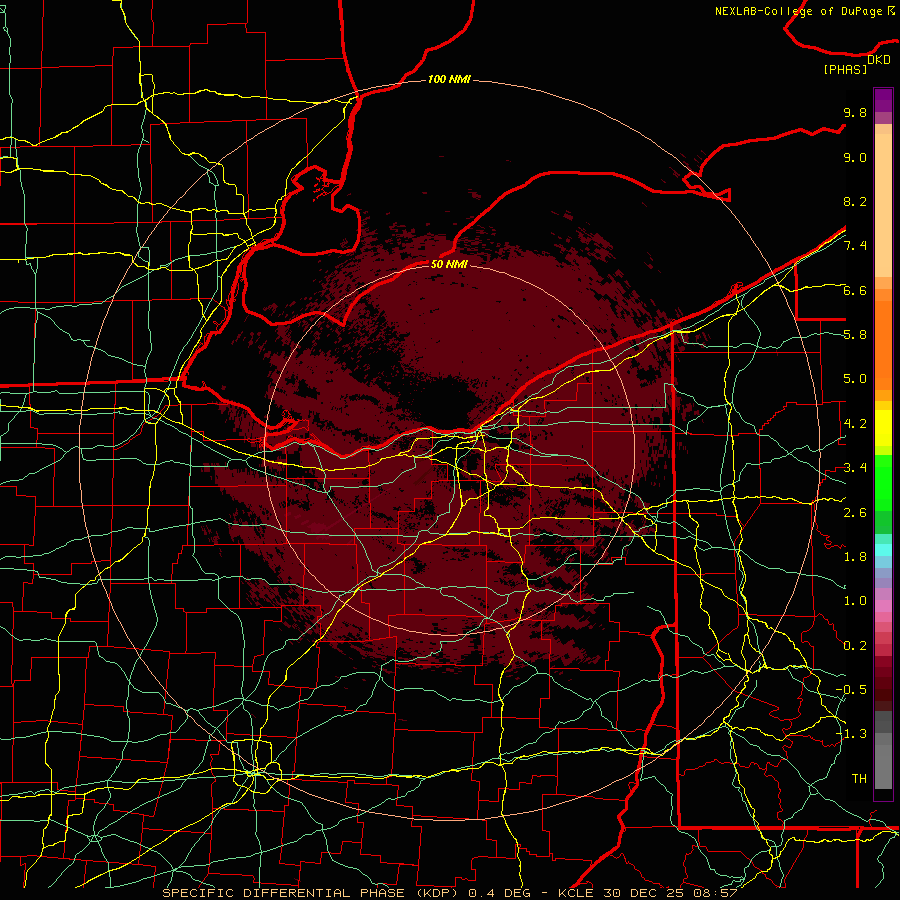This screenshot has width=900, height=900.
Task: Click the 2.6 scale value
Action: [x=855, y=513]
